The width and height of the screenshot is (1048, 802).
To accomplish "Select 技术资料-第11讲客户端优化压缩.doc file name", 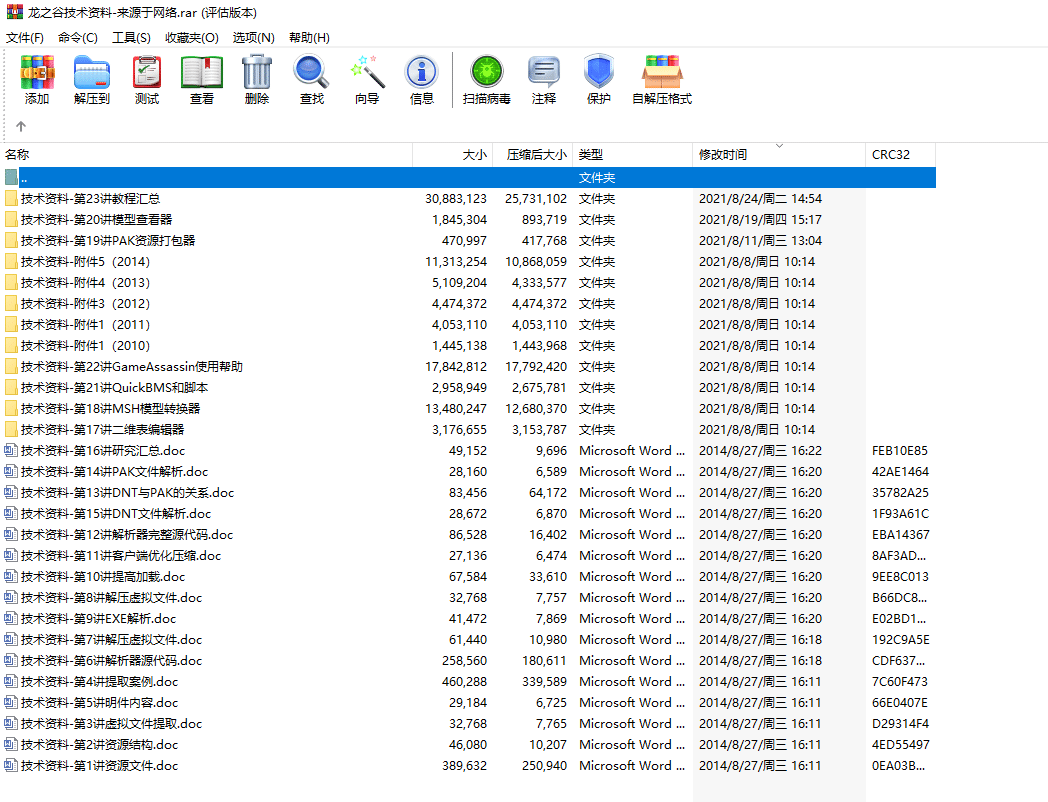I will pos(120,555).
